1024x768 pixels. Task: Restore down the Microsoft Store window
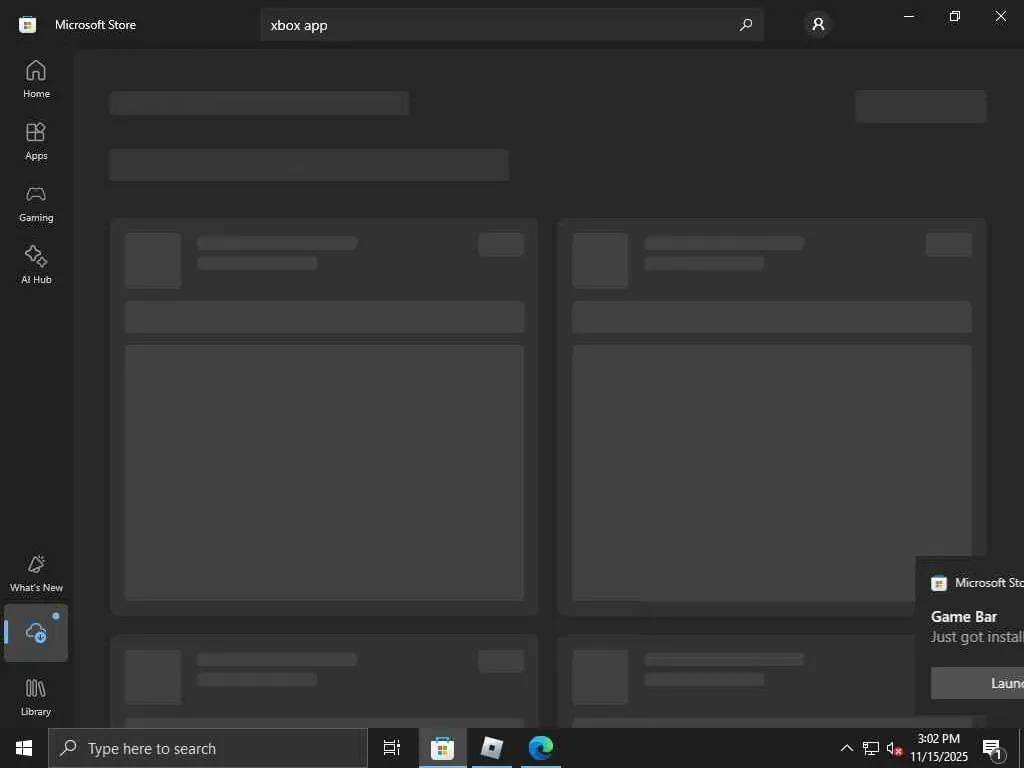(x=954, y=16)
